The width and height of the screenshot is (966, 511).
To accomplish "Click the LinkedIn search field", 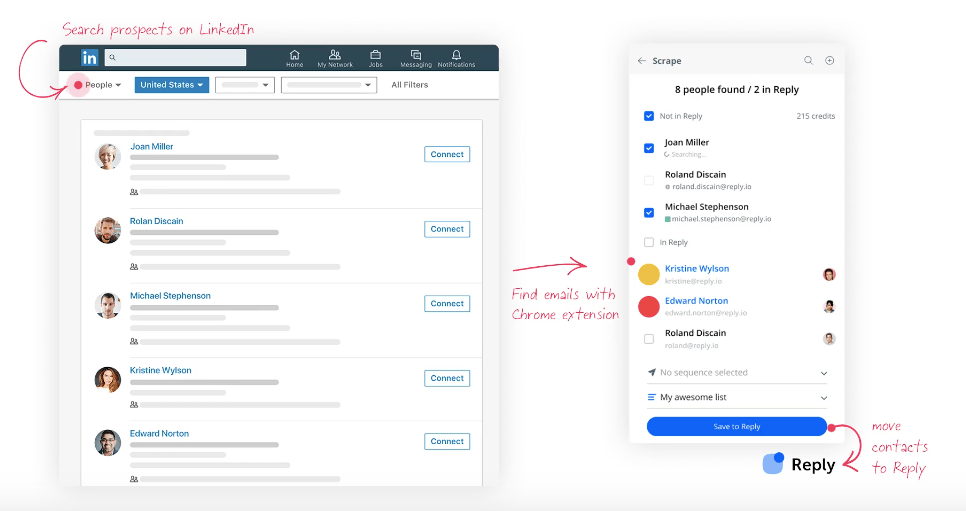I will coord(176,57).
